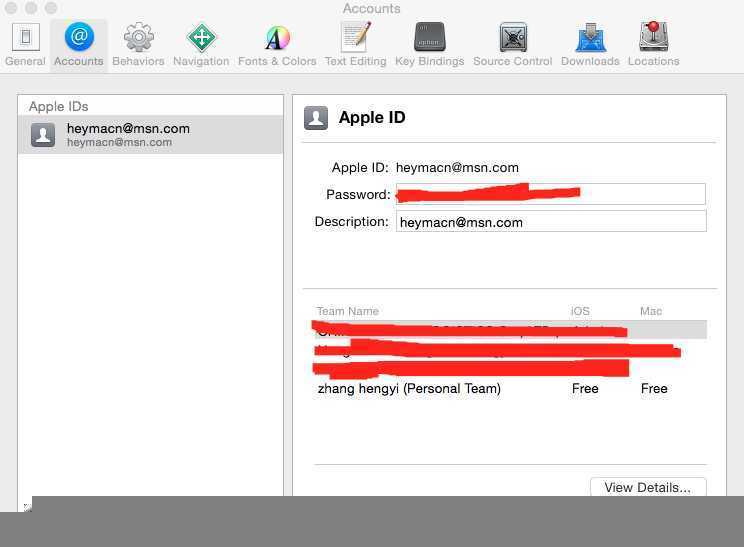The image size is (744, 547).
Task: Switch to the Behaviors tab label
Action: click(139, 61)
